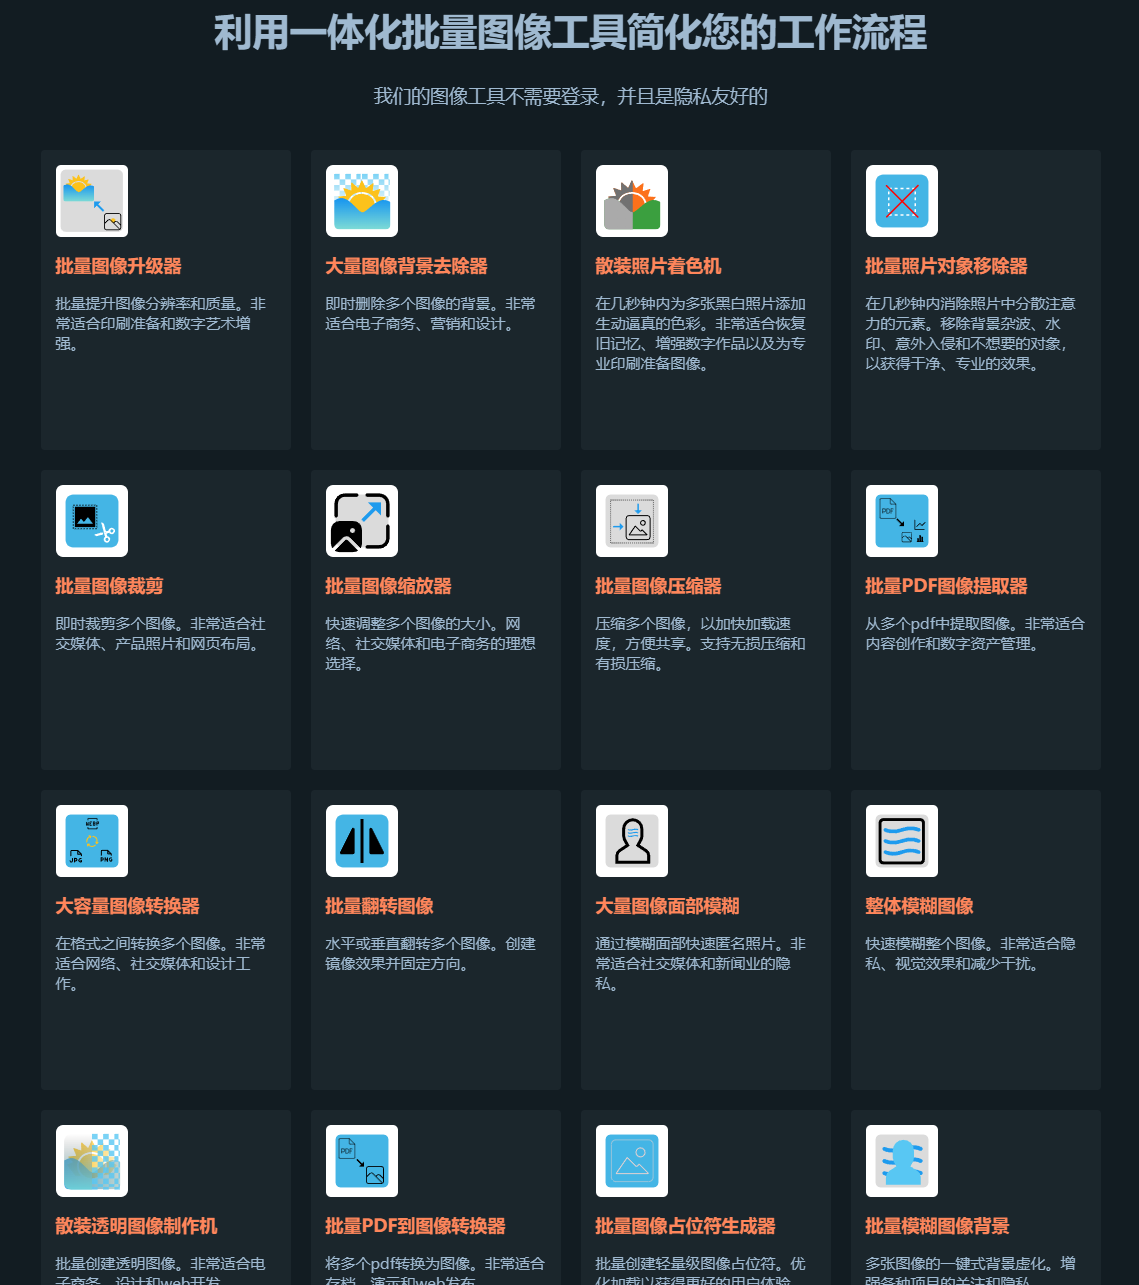This screenshot has height=1285, width=1139.
Task: Click the 散装透明图像制作机 icon
Action: click(x=92, y=1161)
